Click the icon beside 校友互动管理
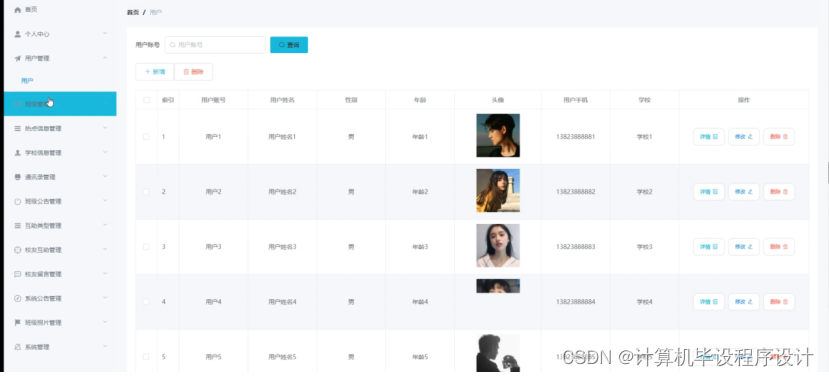The height and width of the screenshot is (376, 829). pos(17,250)
